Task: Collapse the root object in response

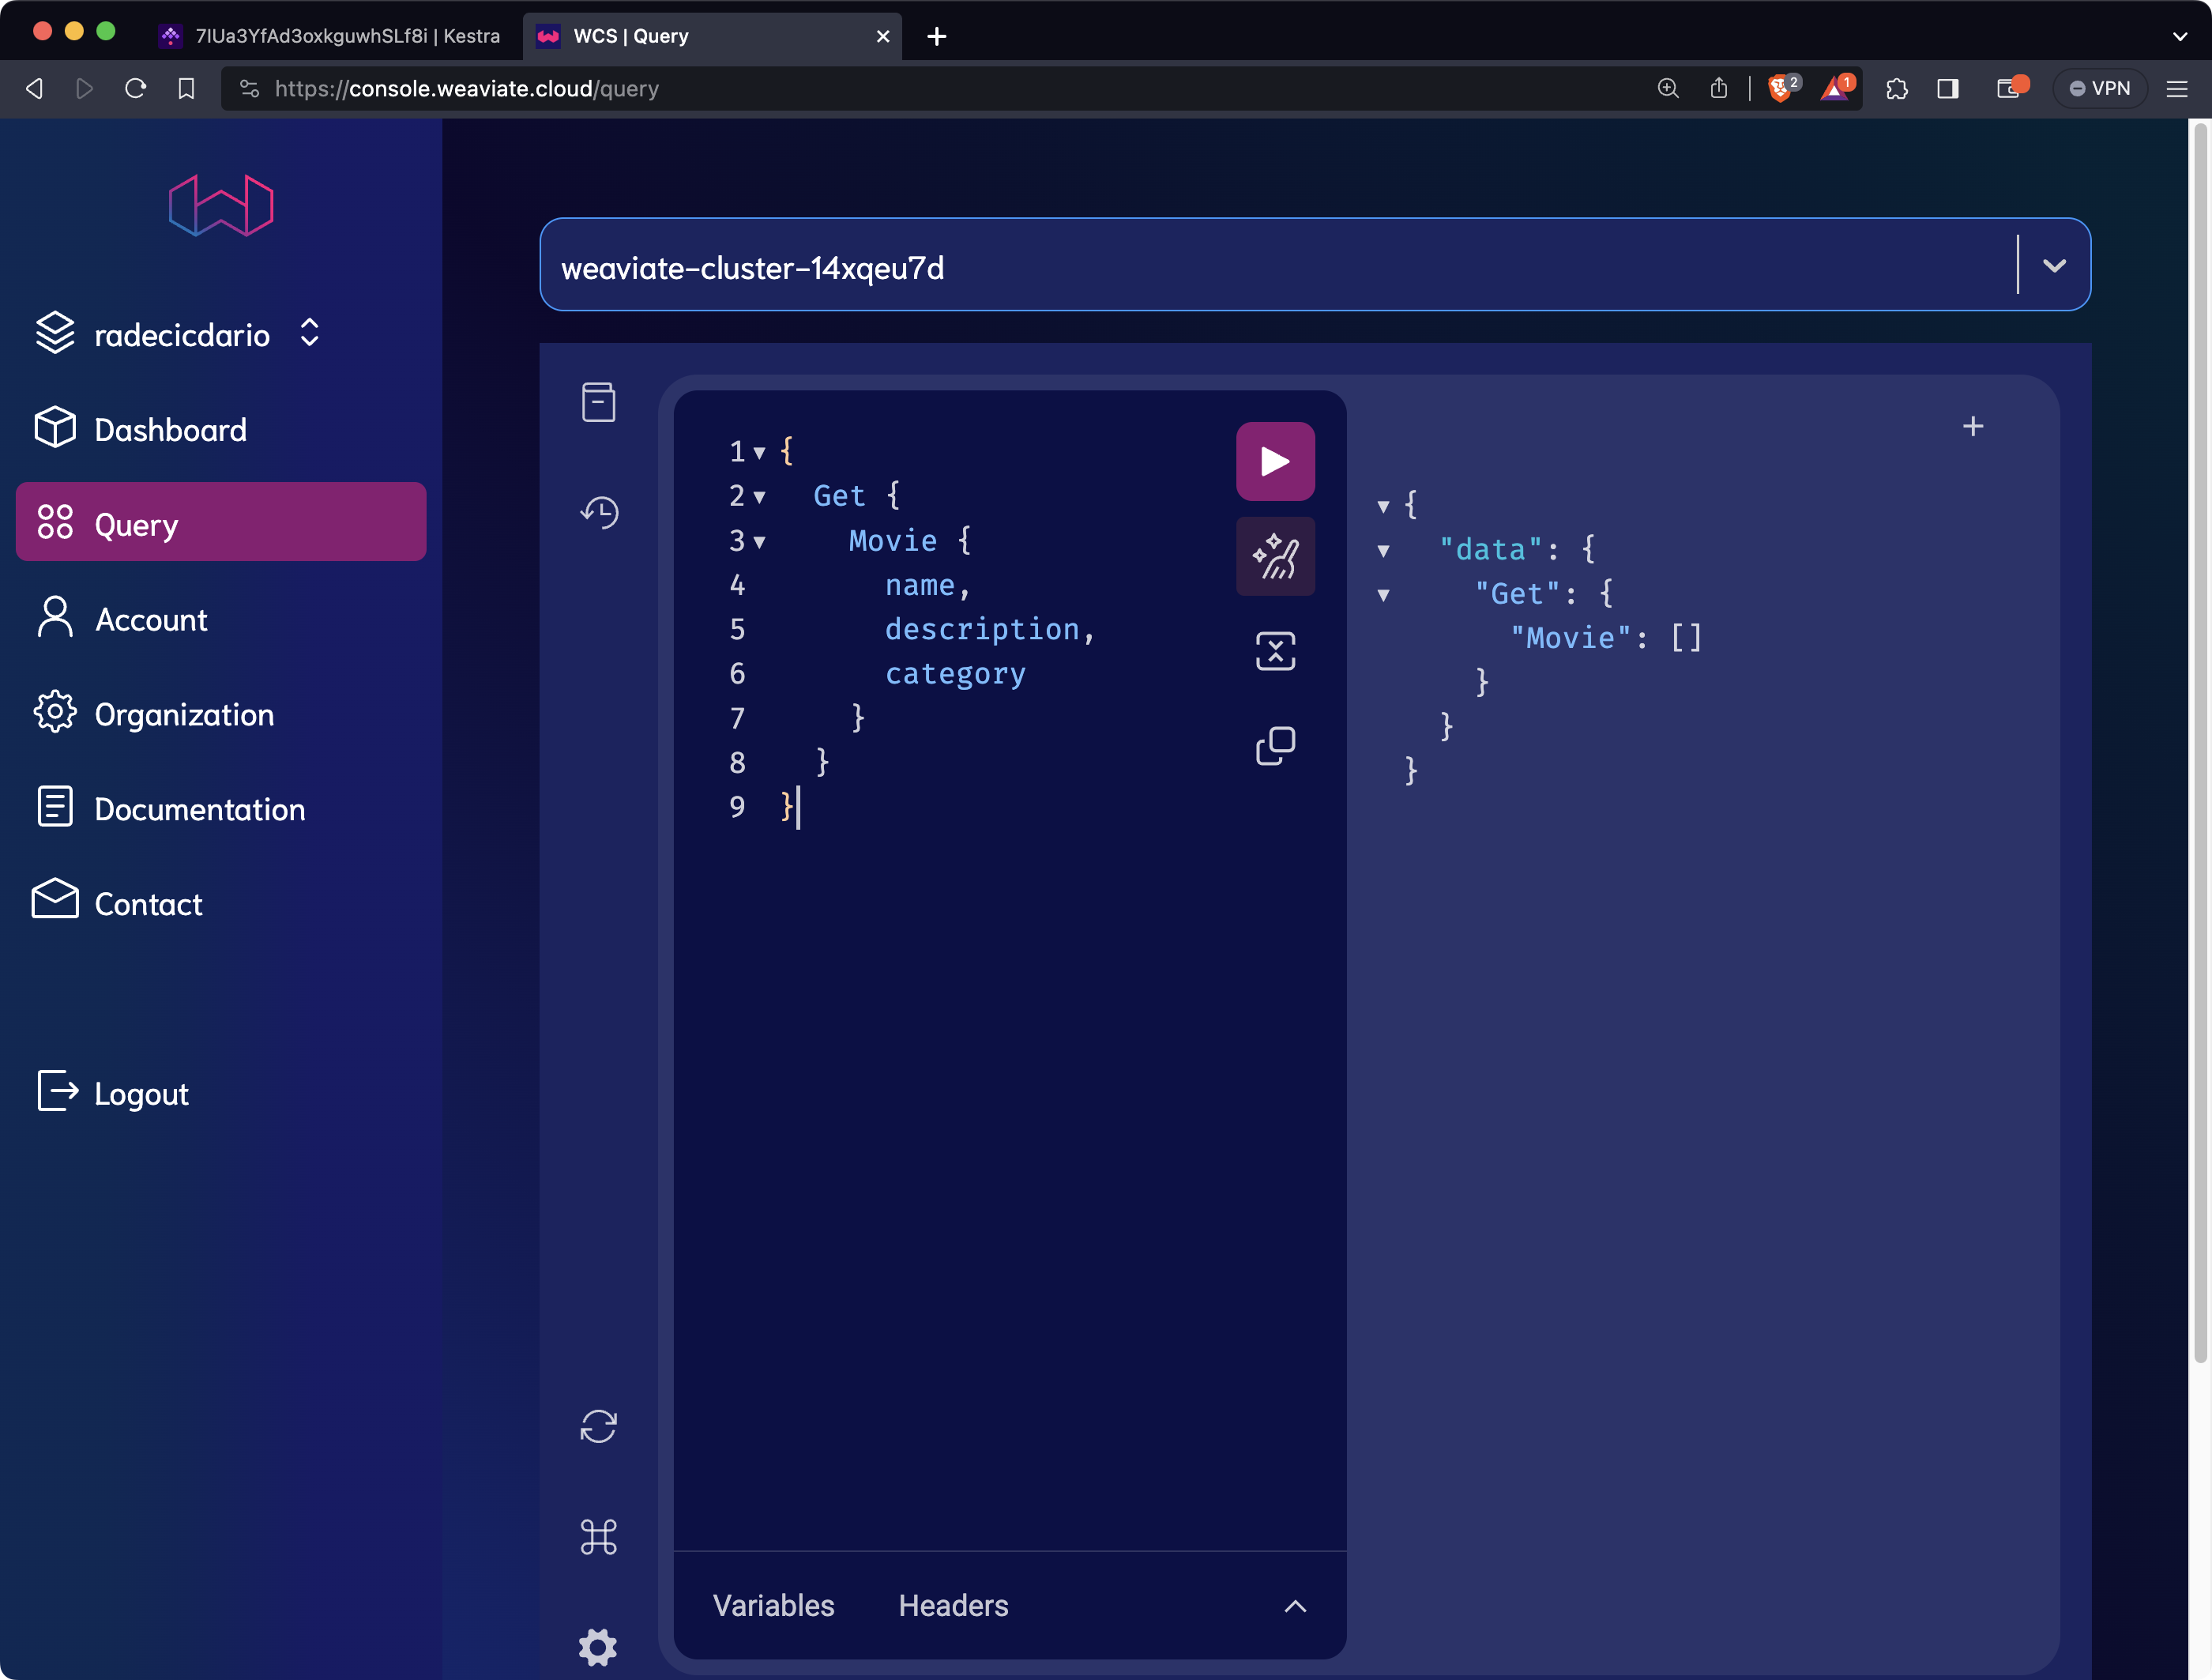Action: pos(1383,506)
